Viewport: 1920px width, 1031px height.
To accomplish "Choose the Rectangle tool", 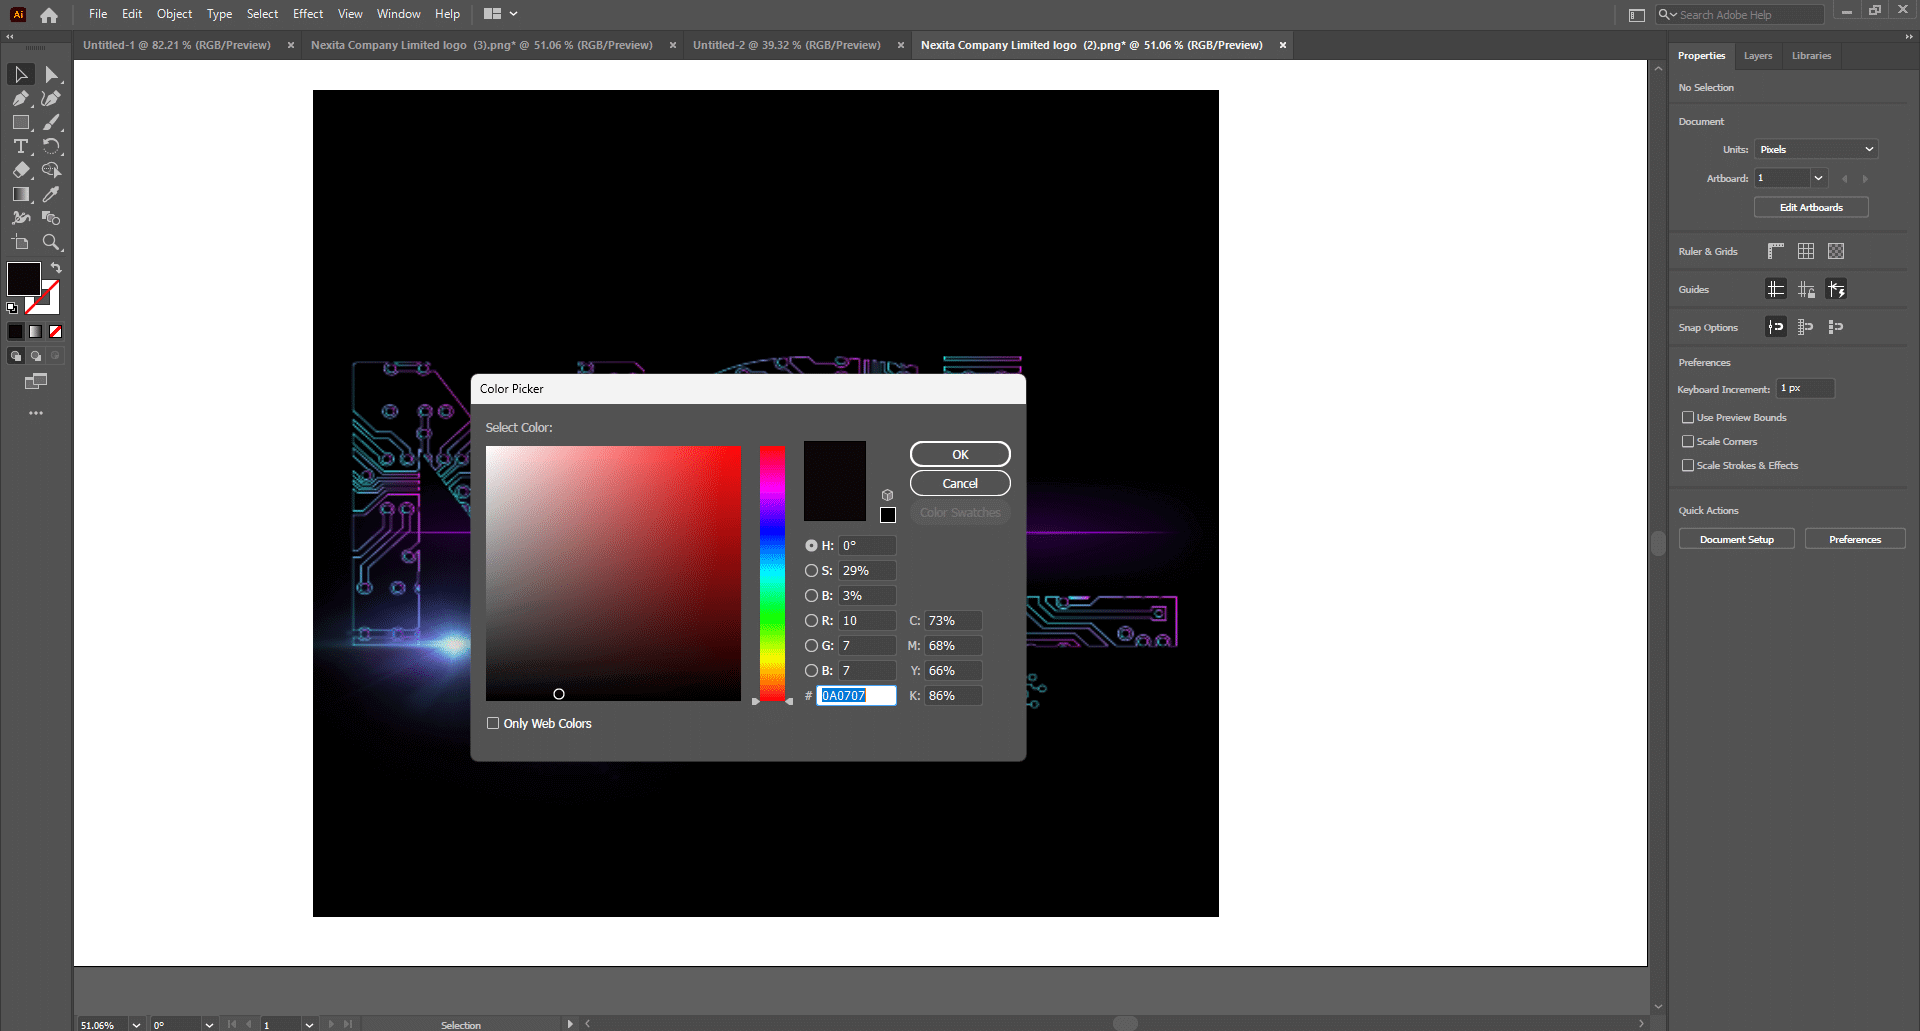I will [x=21, y=122].
